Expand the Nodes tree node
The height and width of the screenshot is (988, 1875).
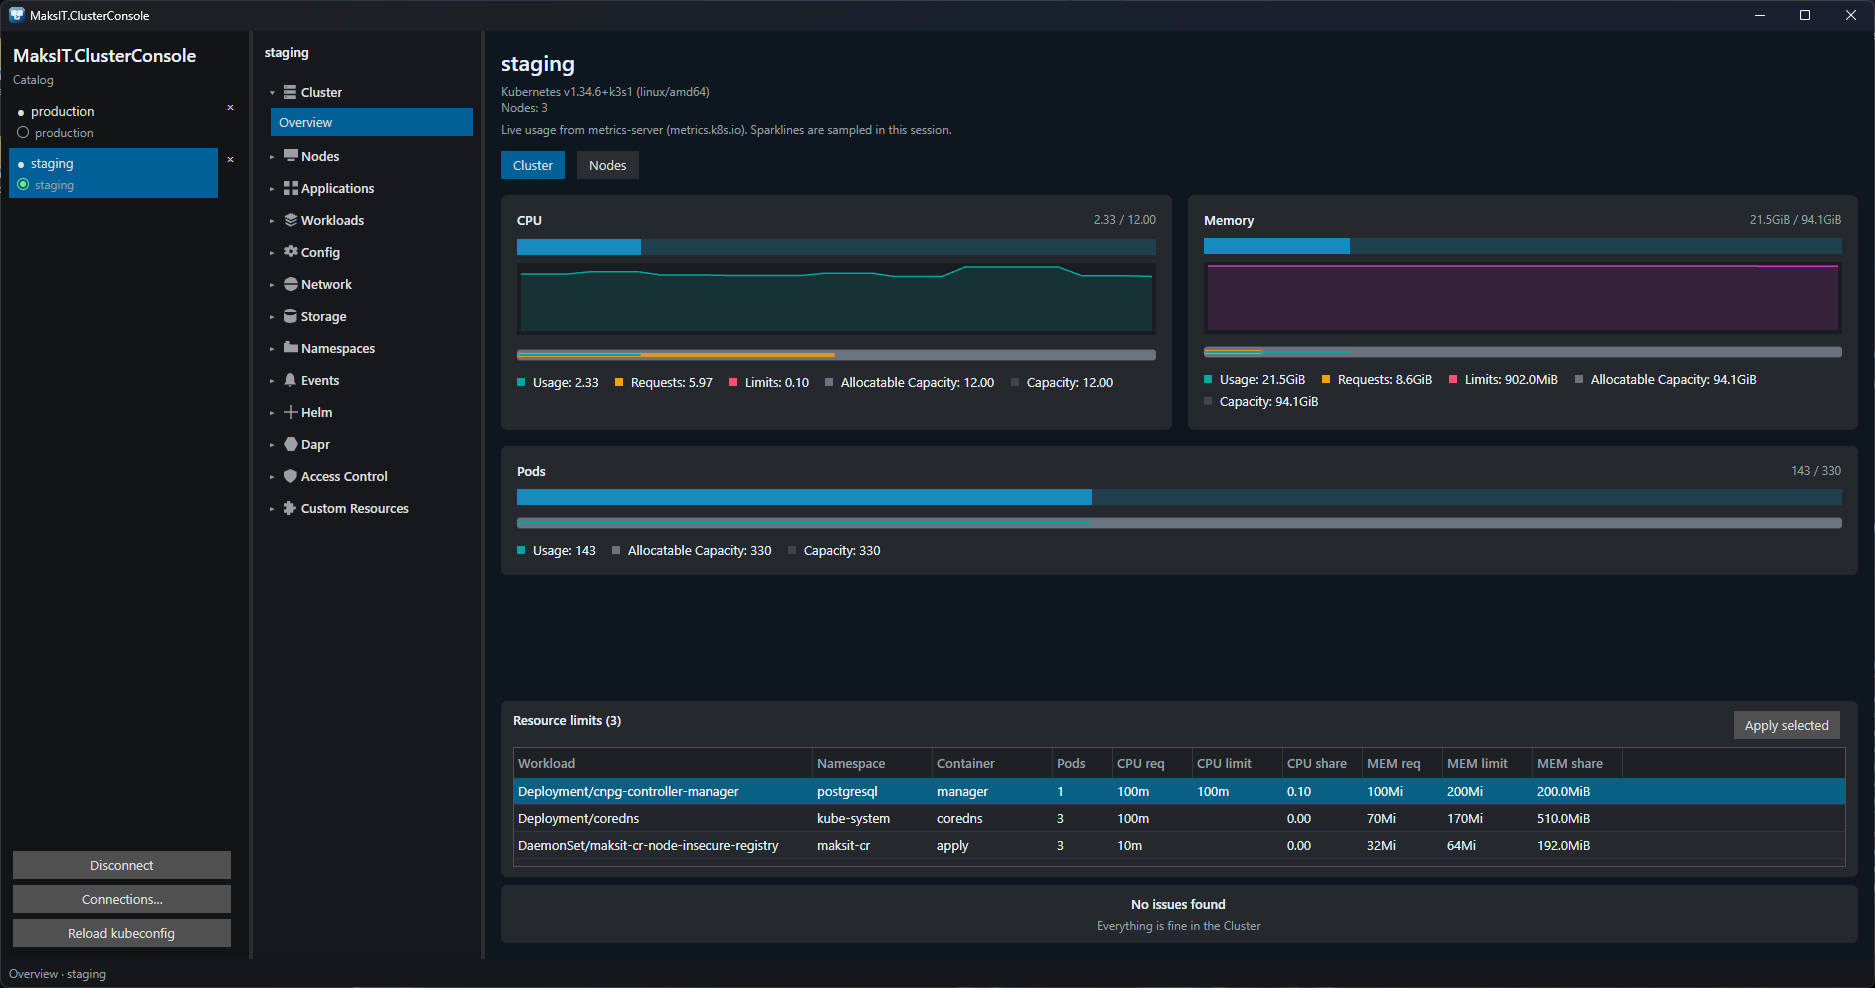[x=272, y=157]
